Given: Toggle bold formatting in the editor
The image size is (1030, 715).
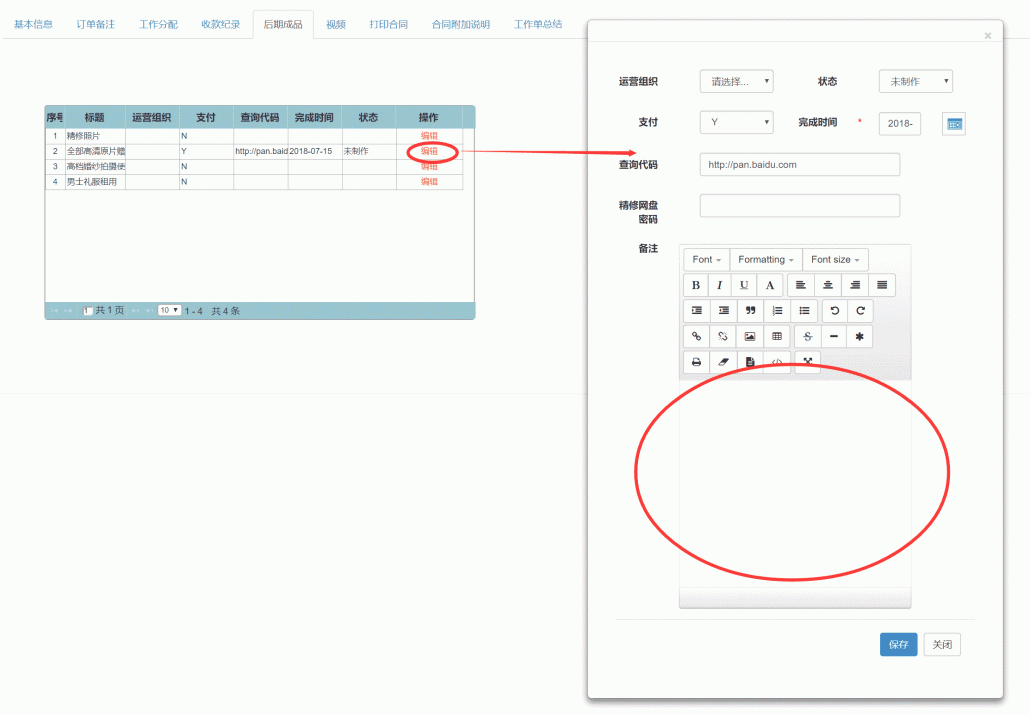Looking at the screenshot, I should pos(696,285).
